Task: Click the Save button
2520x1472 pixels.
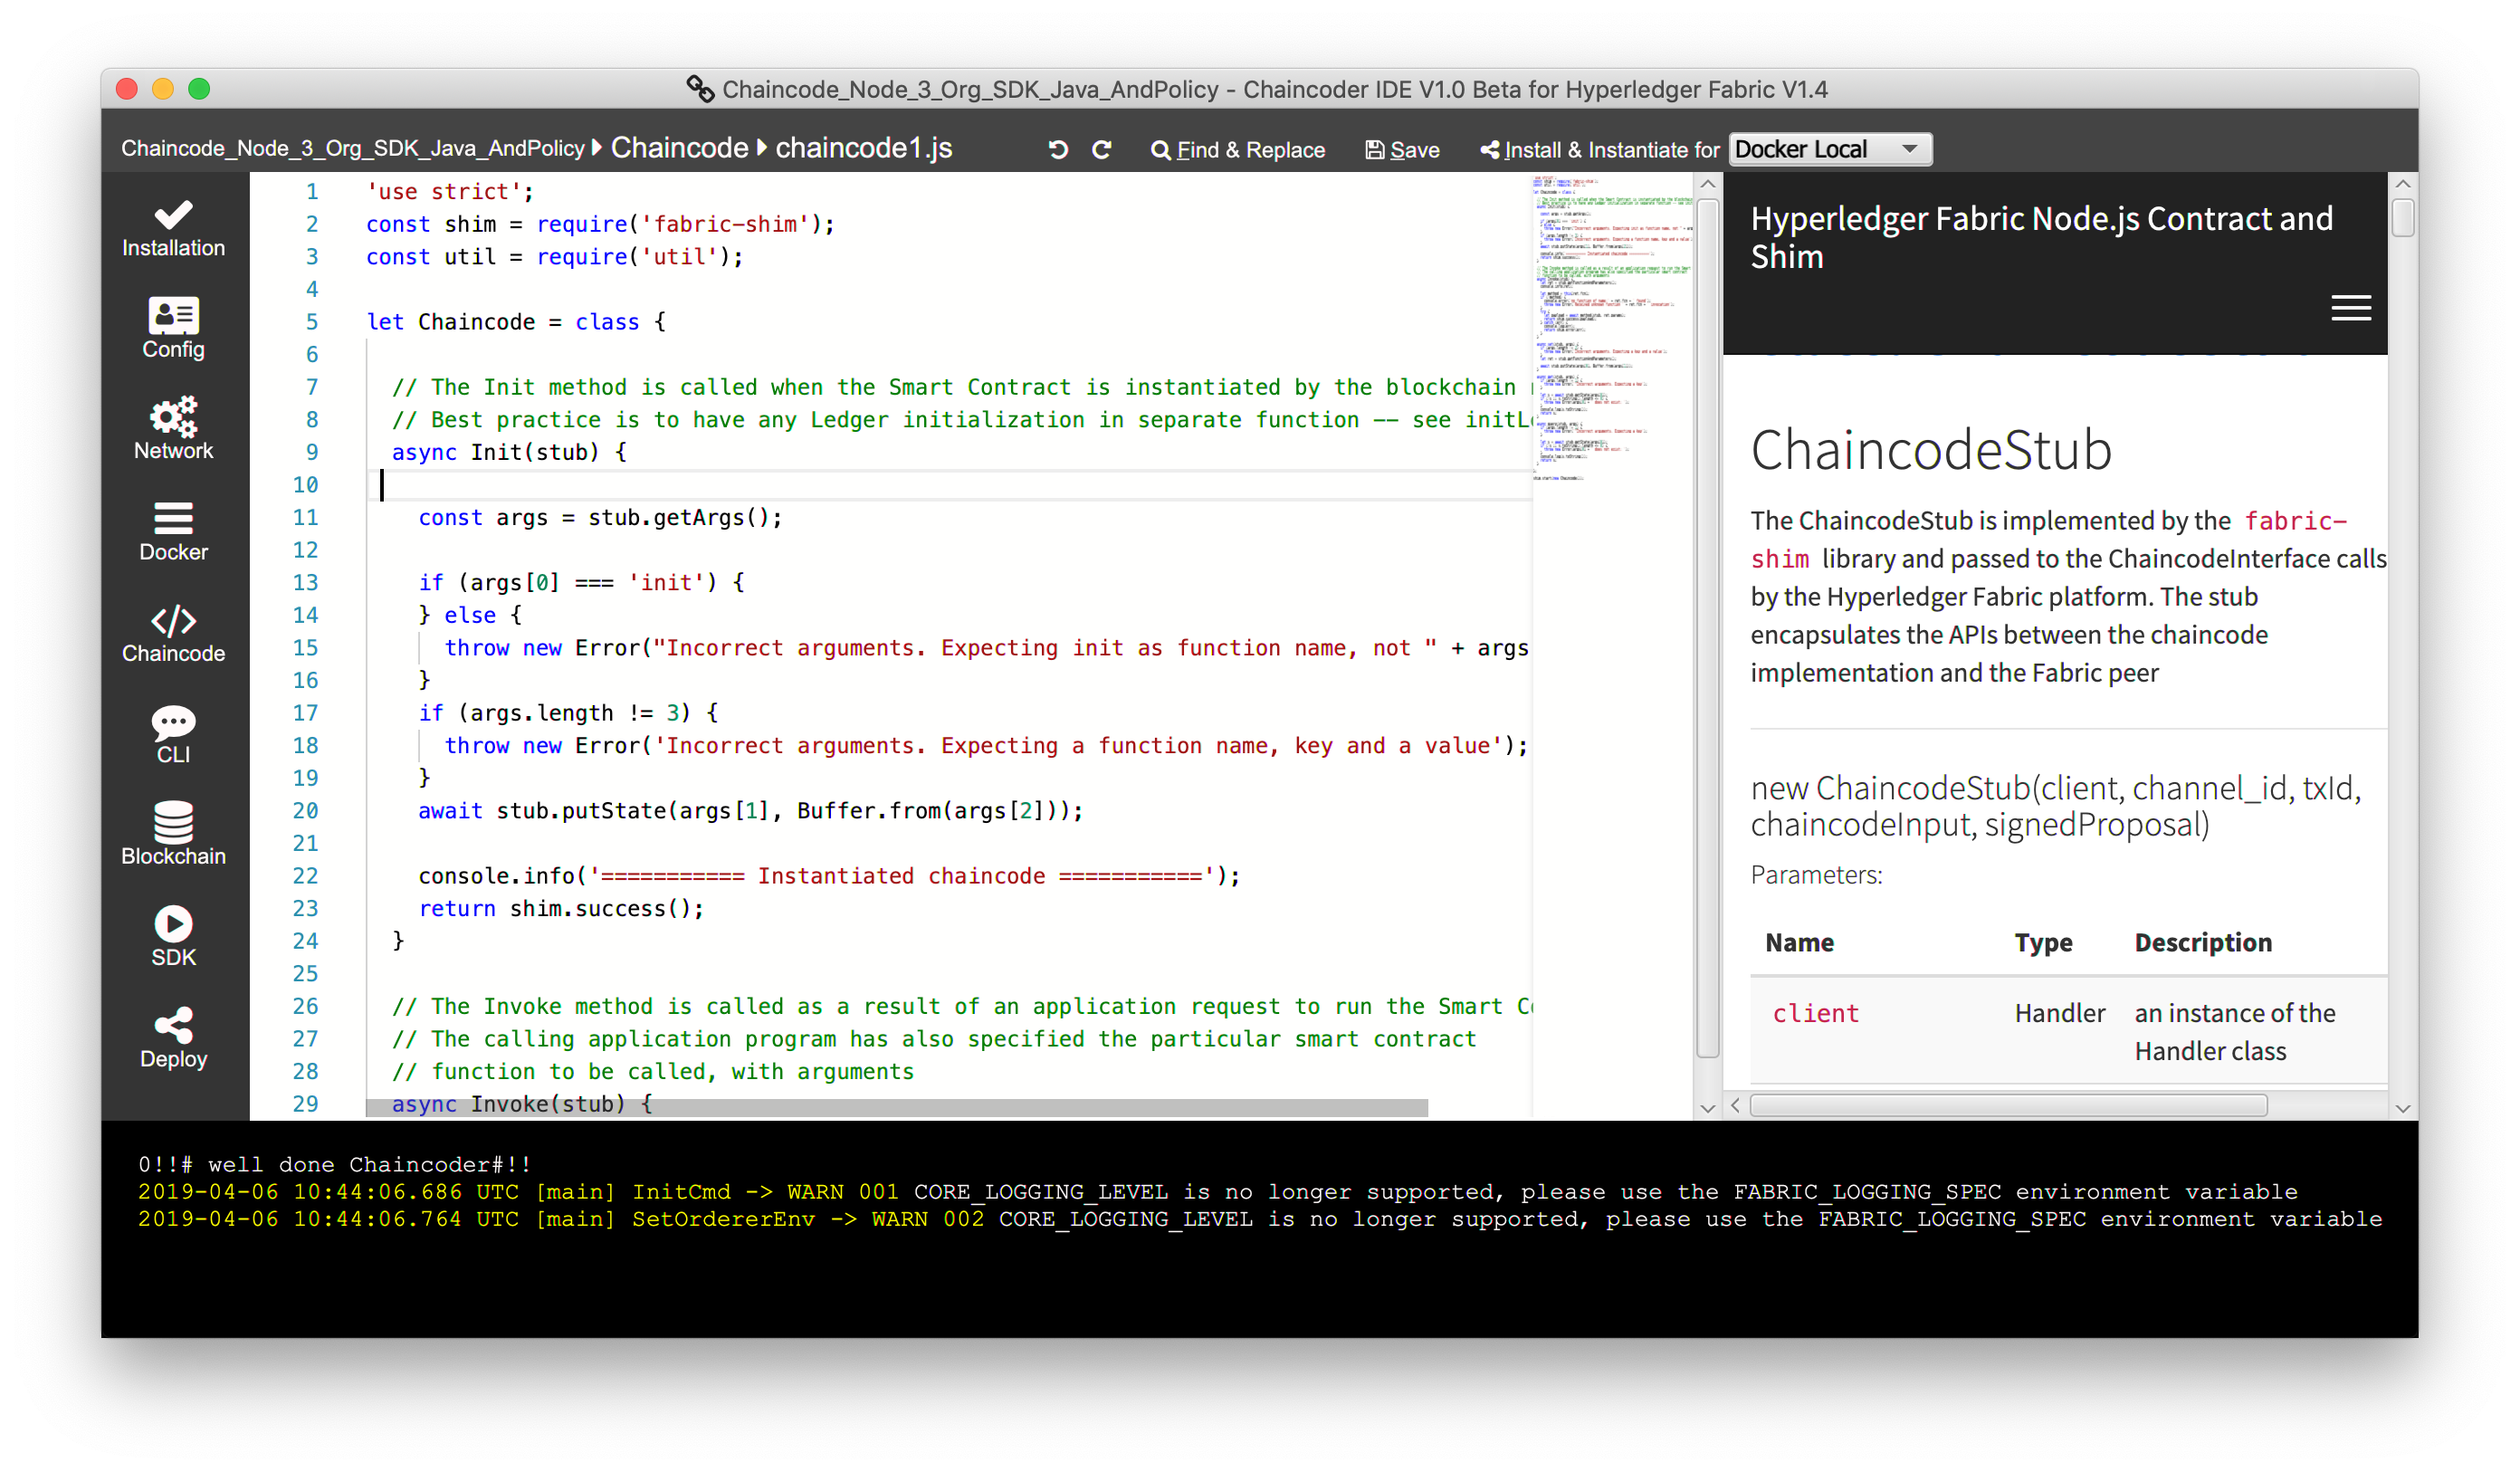Action: tap(1402, 150)
